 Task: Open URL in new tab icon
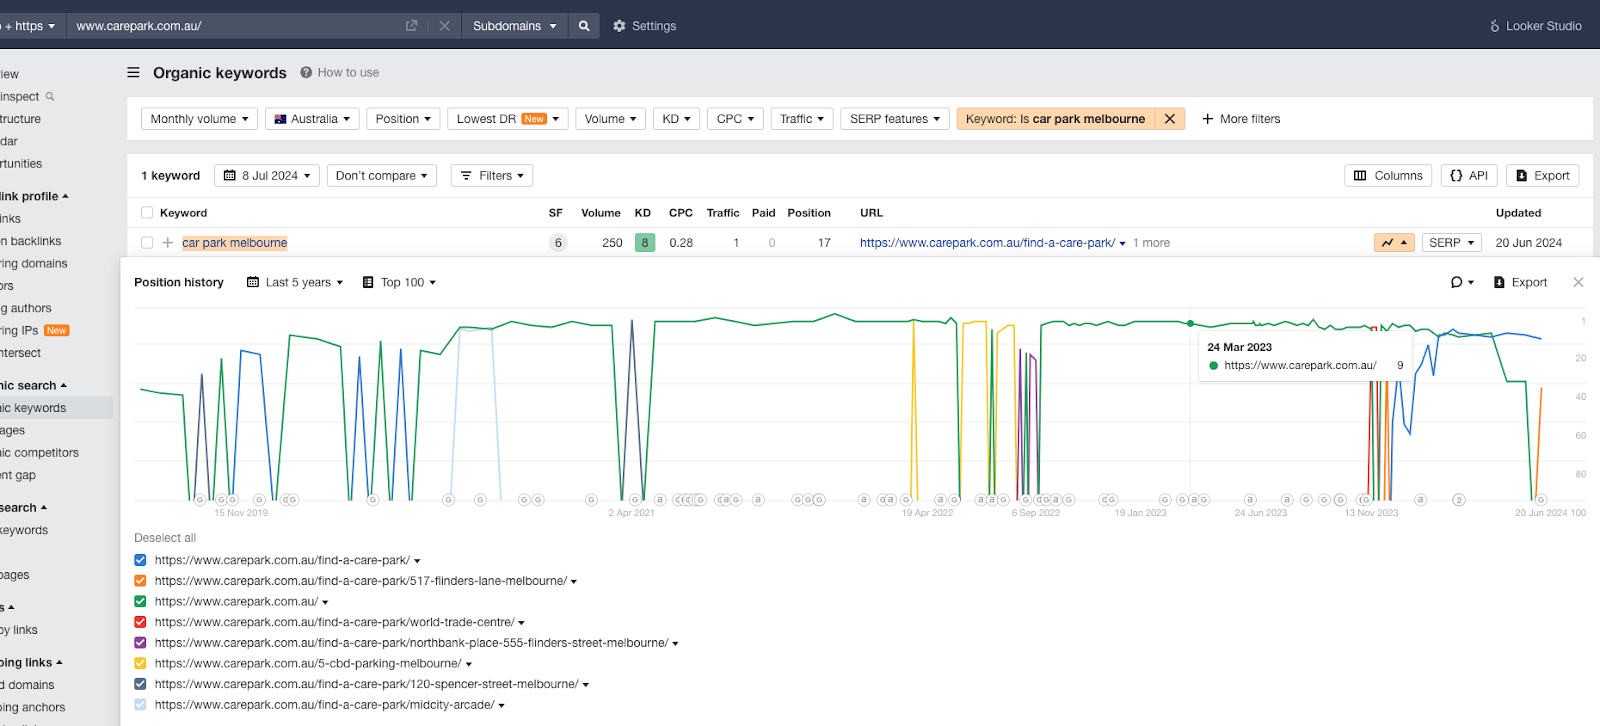coord(411,26)
